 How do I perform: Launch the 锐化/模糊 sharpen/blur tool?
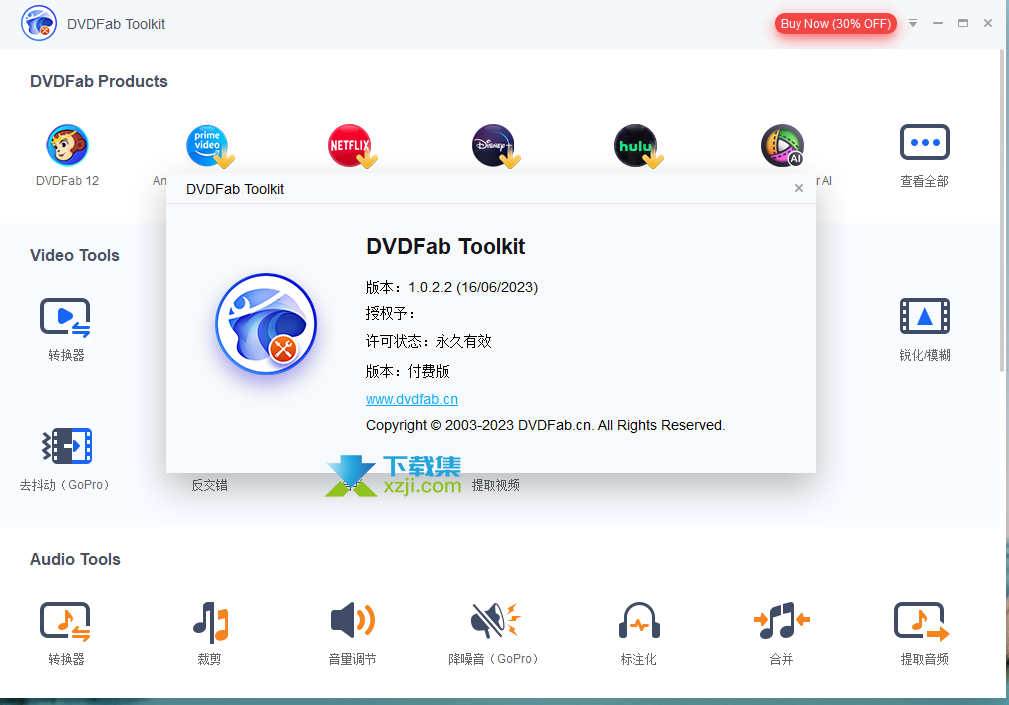(x=925, y=316)
